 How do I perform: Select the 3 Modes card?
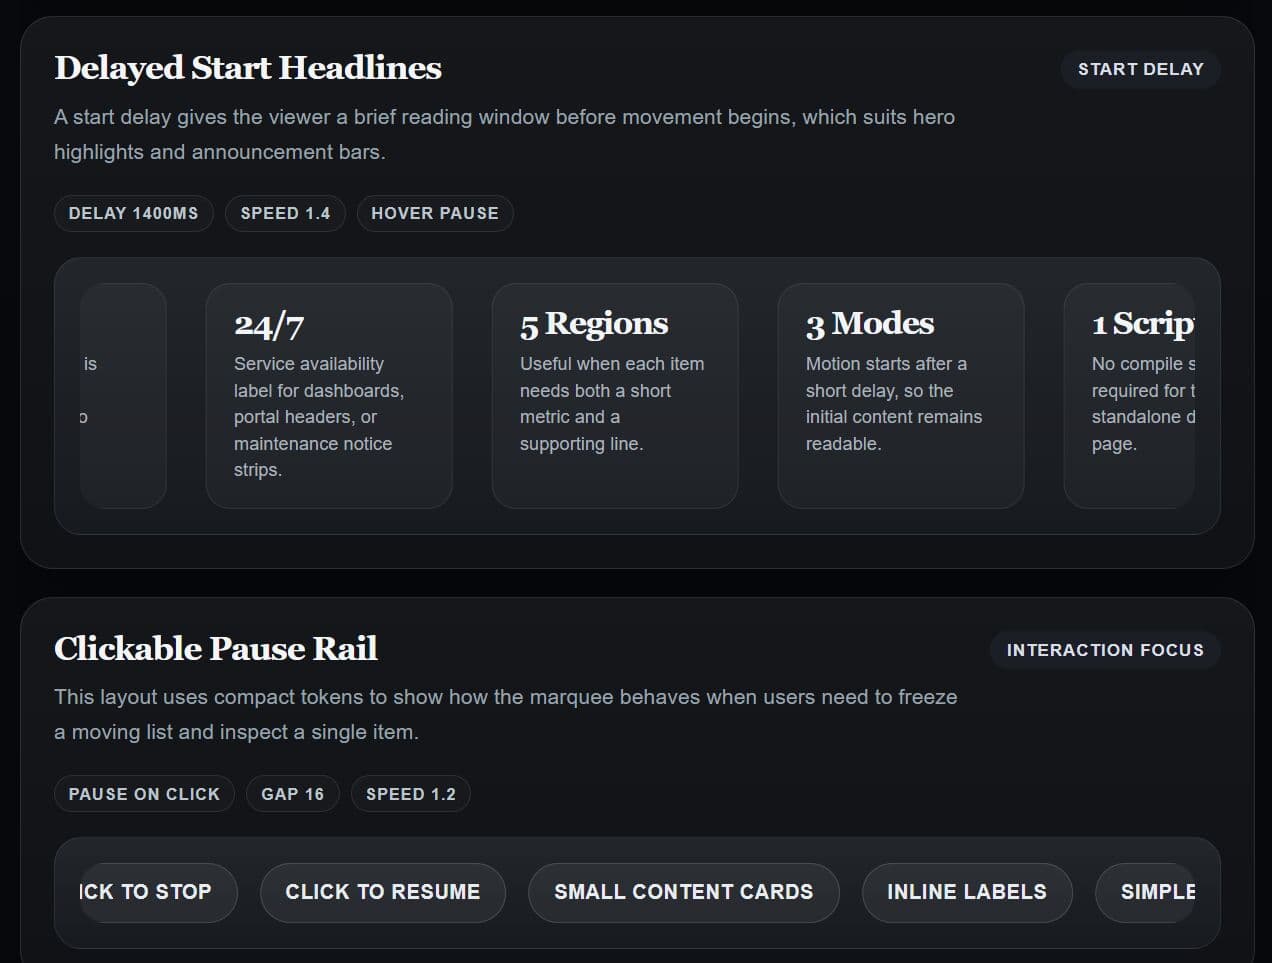click(x=899, y=395)
